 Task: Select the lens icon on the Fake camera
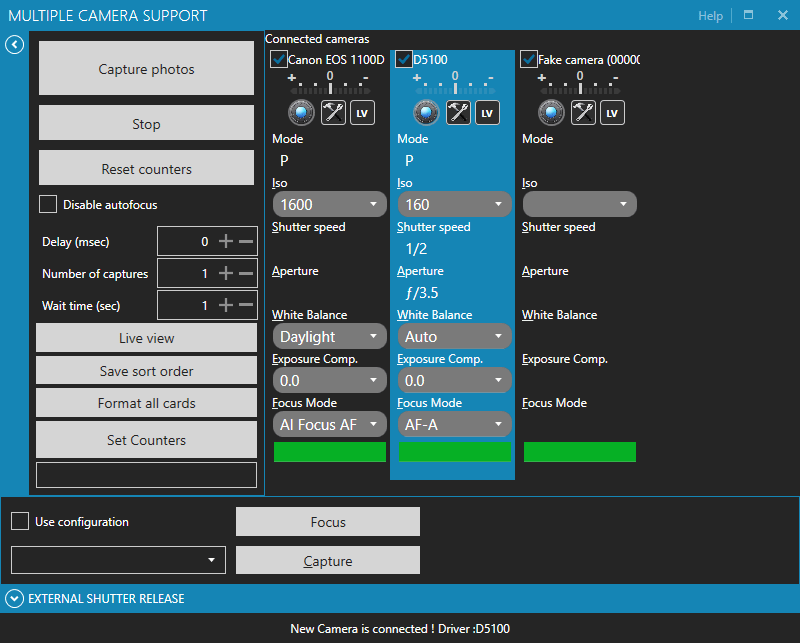point(551,112)
